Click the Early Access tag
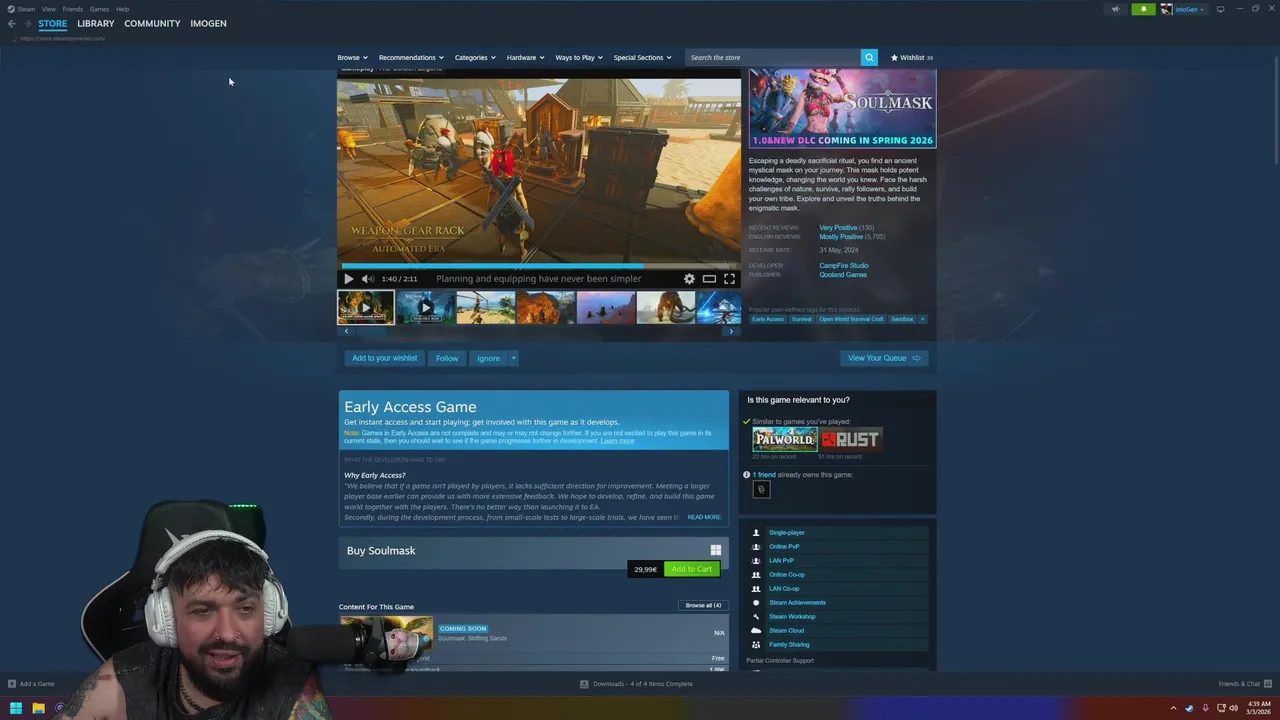This screenshot has height=720, width=1280. [x=768, y=319]
